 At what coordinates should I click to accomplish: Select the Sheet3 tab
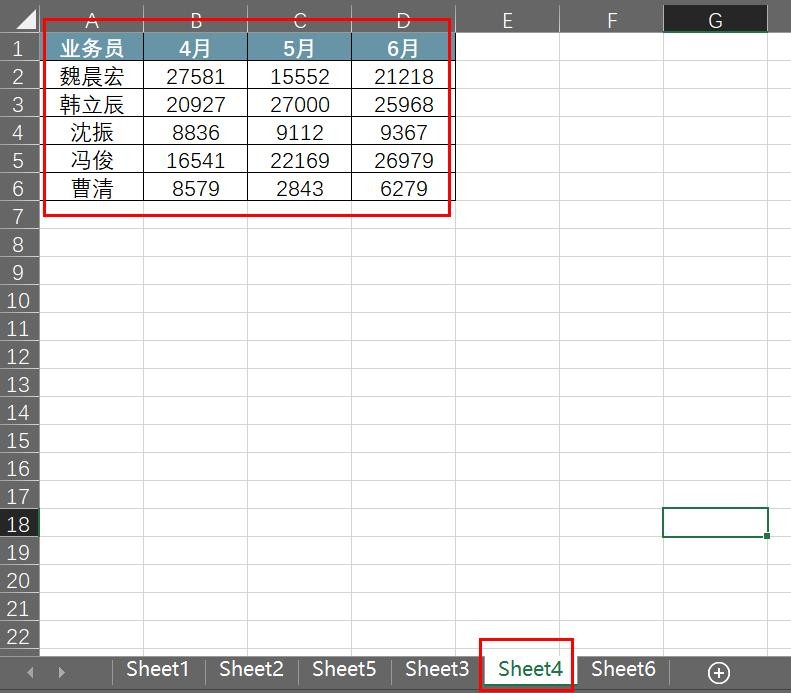click(x=437, y=669)
